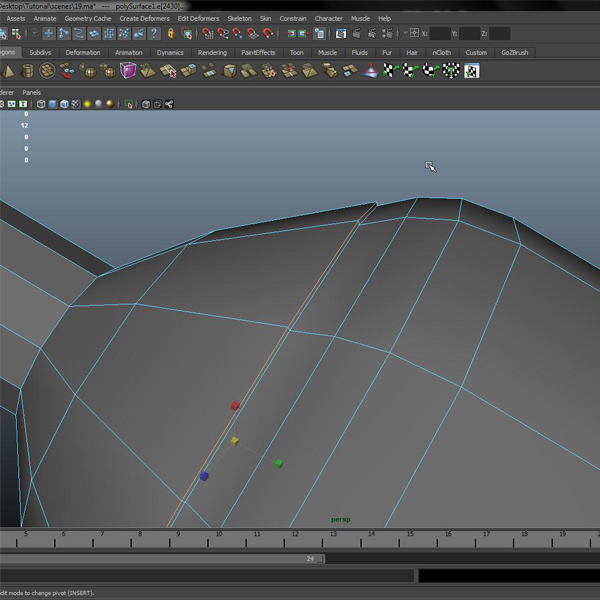The height and width of the screenshot is (600, 600).
Task: Open render view clapperboard window icon
Action: pos(341,34)
